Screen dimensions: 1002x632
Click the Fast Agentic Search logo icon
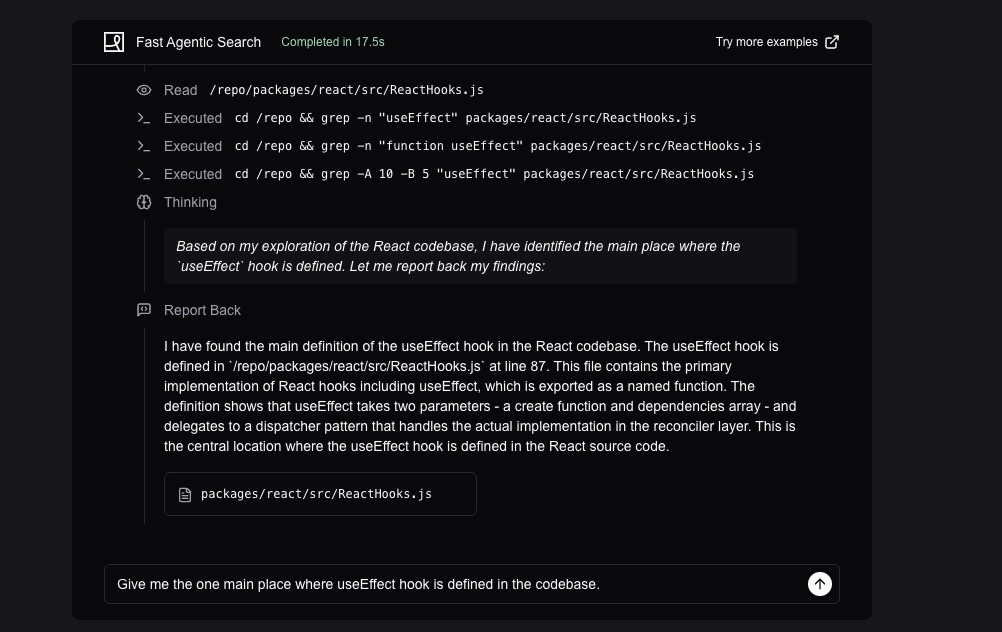pos(114,42)
